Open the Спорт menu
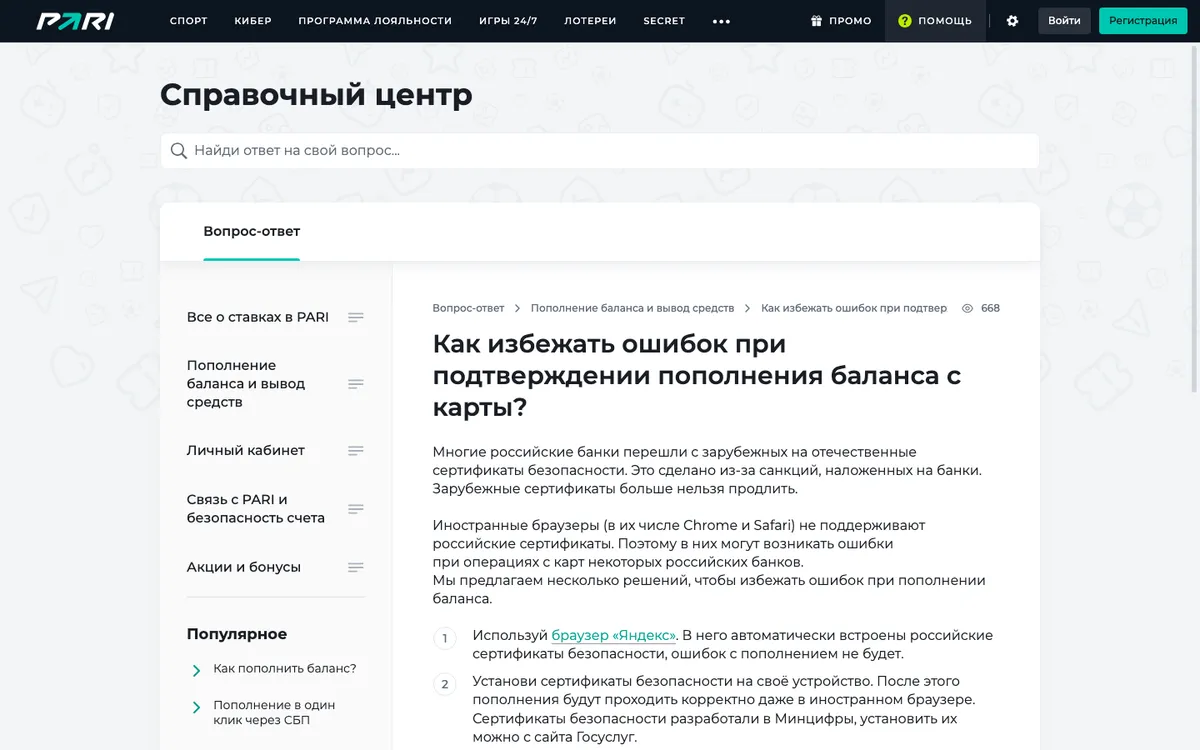 pyautogui.click(x=189, y=21)
